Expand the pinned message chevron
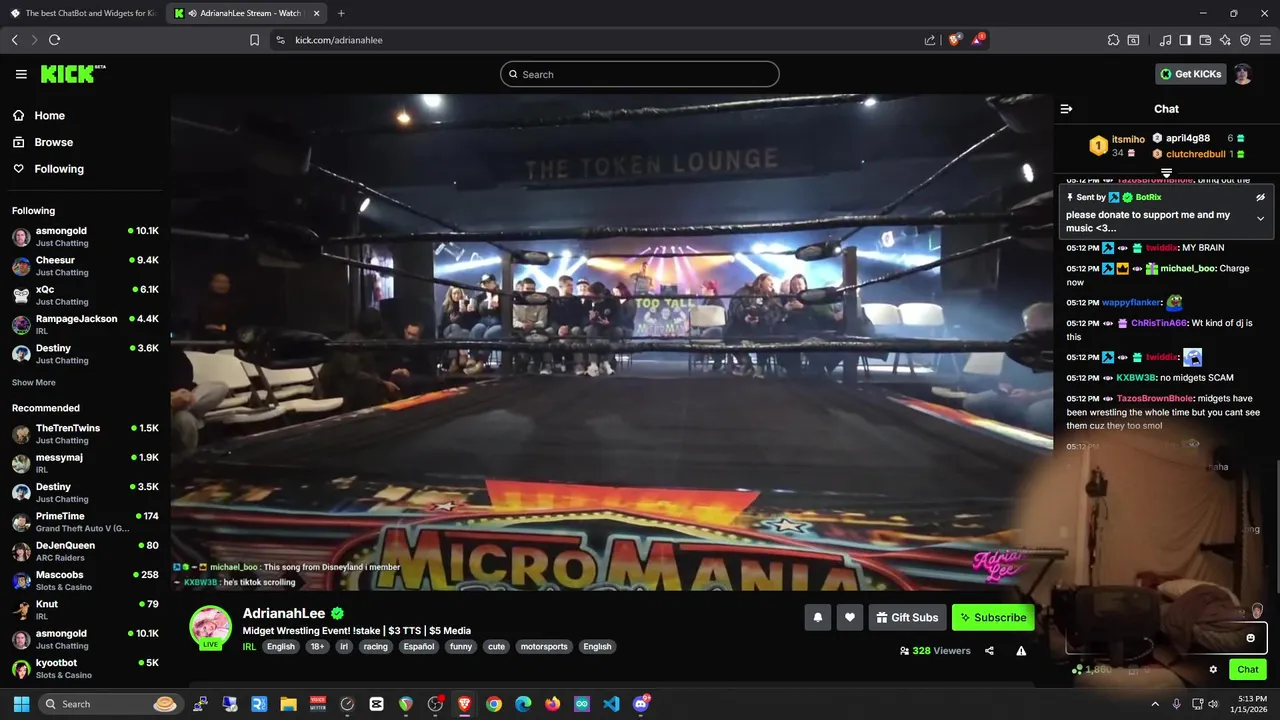The height and width of the screenshot is (720, 1280). [1260, 218]
